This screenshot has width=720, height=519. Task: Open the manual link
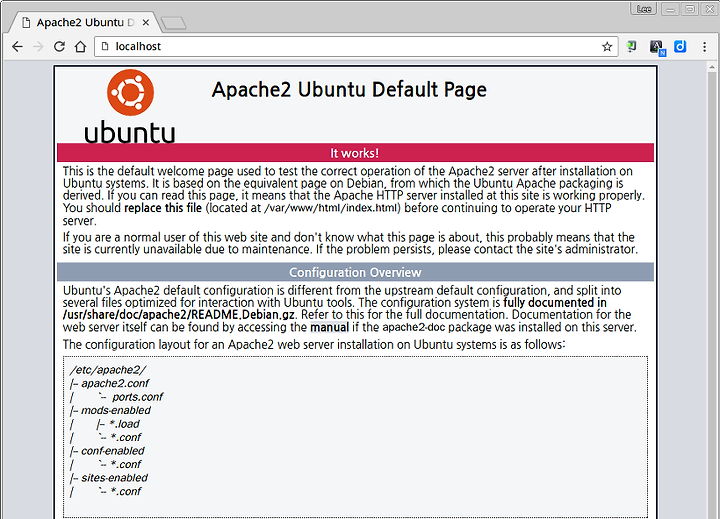[x=329, y=327]
